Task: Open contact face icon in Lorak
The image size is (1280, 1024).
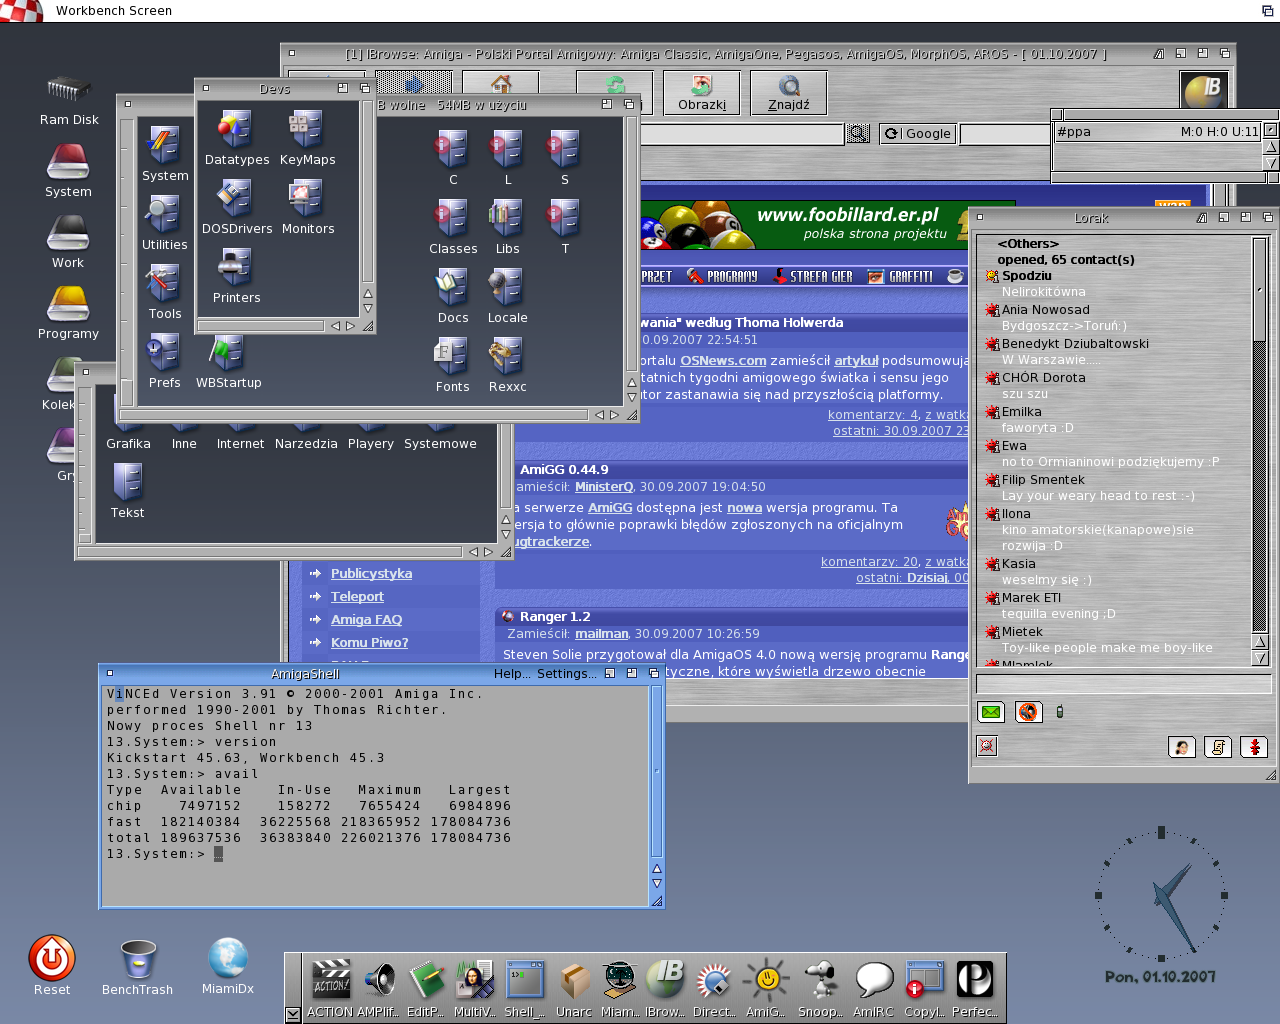Action: pyautogui.click(x=1182, y=747)
